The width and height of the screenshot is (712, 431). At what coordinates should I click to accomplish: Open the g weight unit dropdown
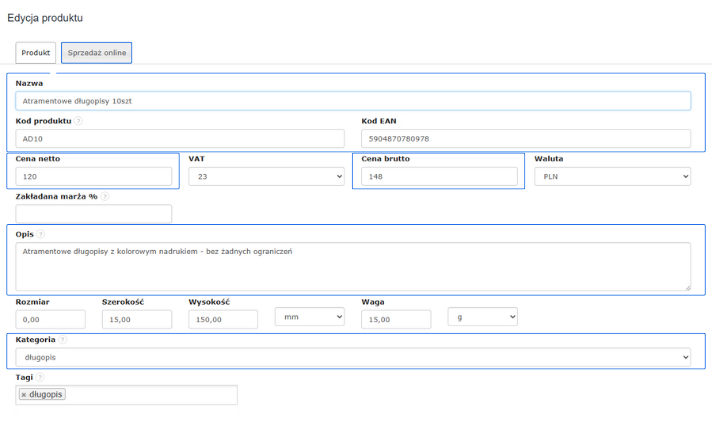[482, 317]
